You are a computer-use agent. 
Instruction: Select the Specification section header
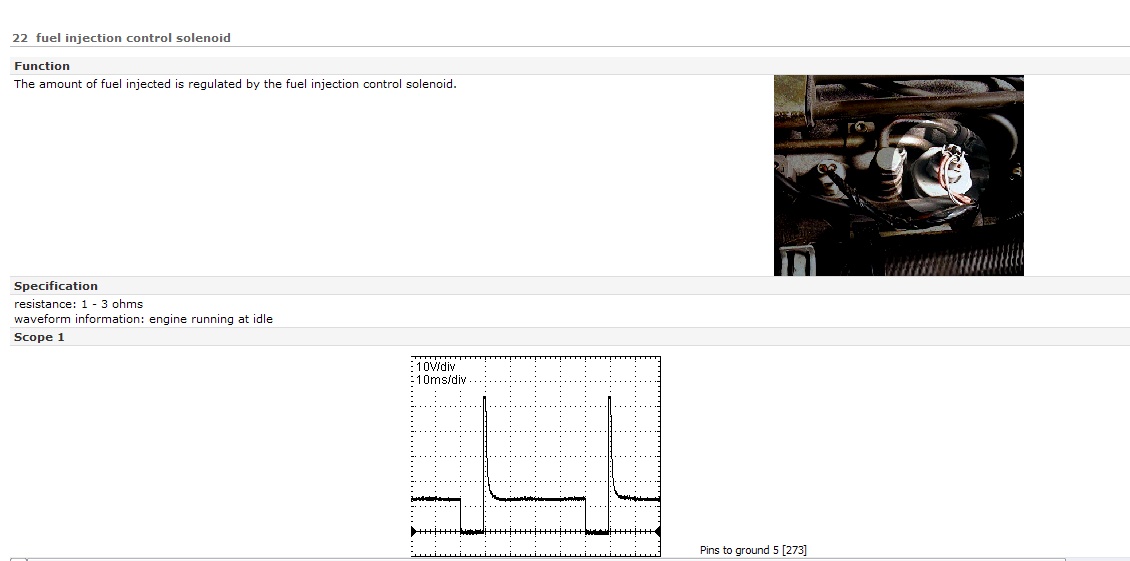pyautogui.click(x=56, y=286)
